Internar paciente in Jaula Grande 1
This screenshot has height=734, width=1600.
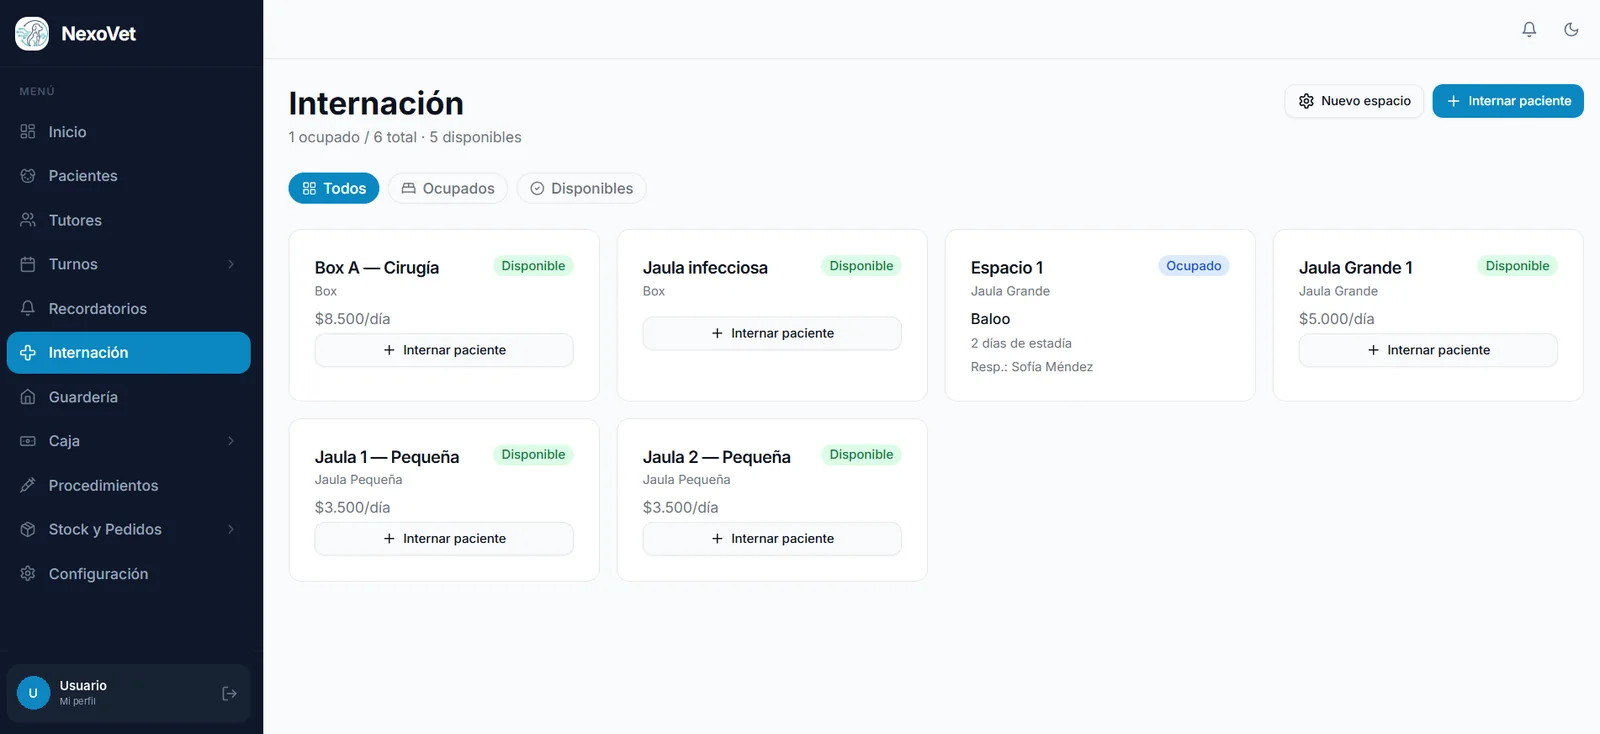tap(1428, 350)
